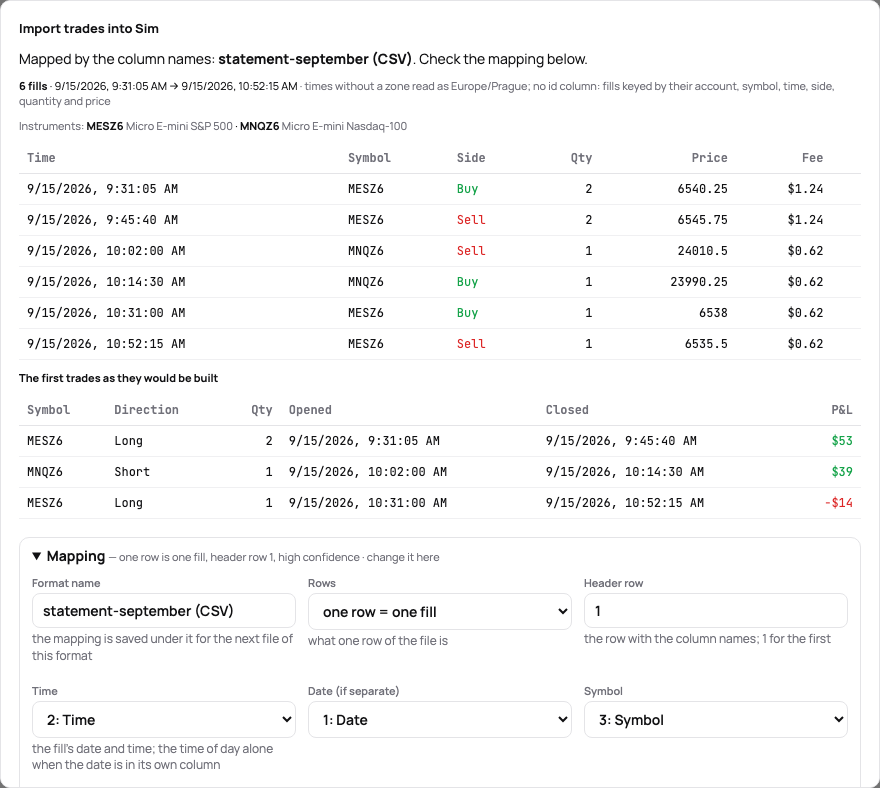Click the 'Import trades into Sim' title
Image resolution: width=880 pixels, height=788 pixels.
click(x=89, y=29)
